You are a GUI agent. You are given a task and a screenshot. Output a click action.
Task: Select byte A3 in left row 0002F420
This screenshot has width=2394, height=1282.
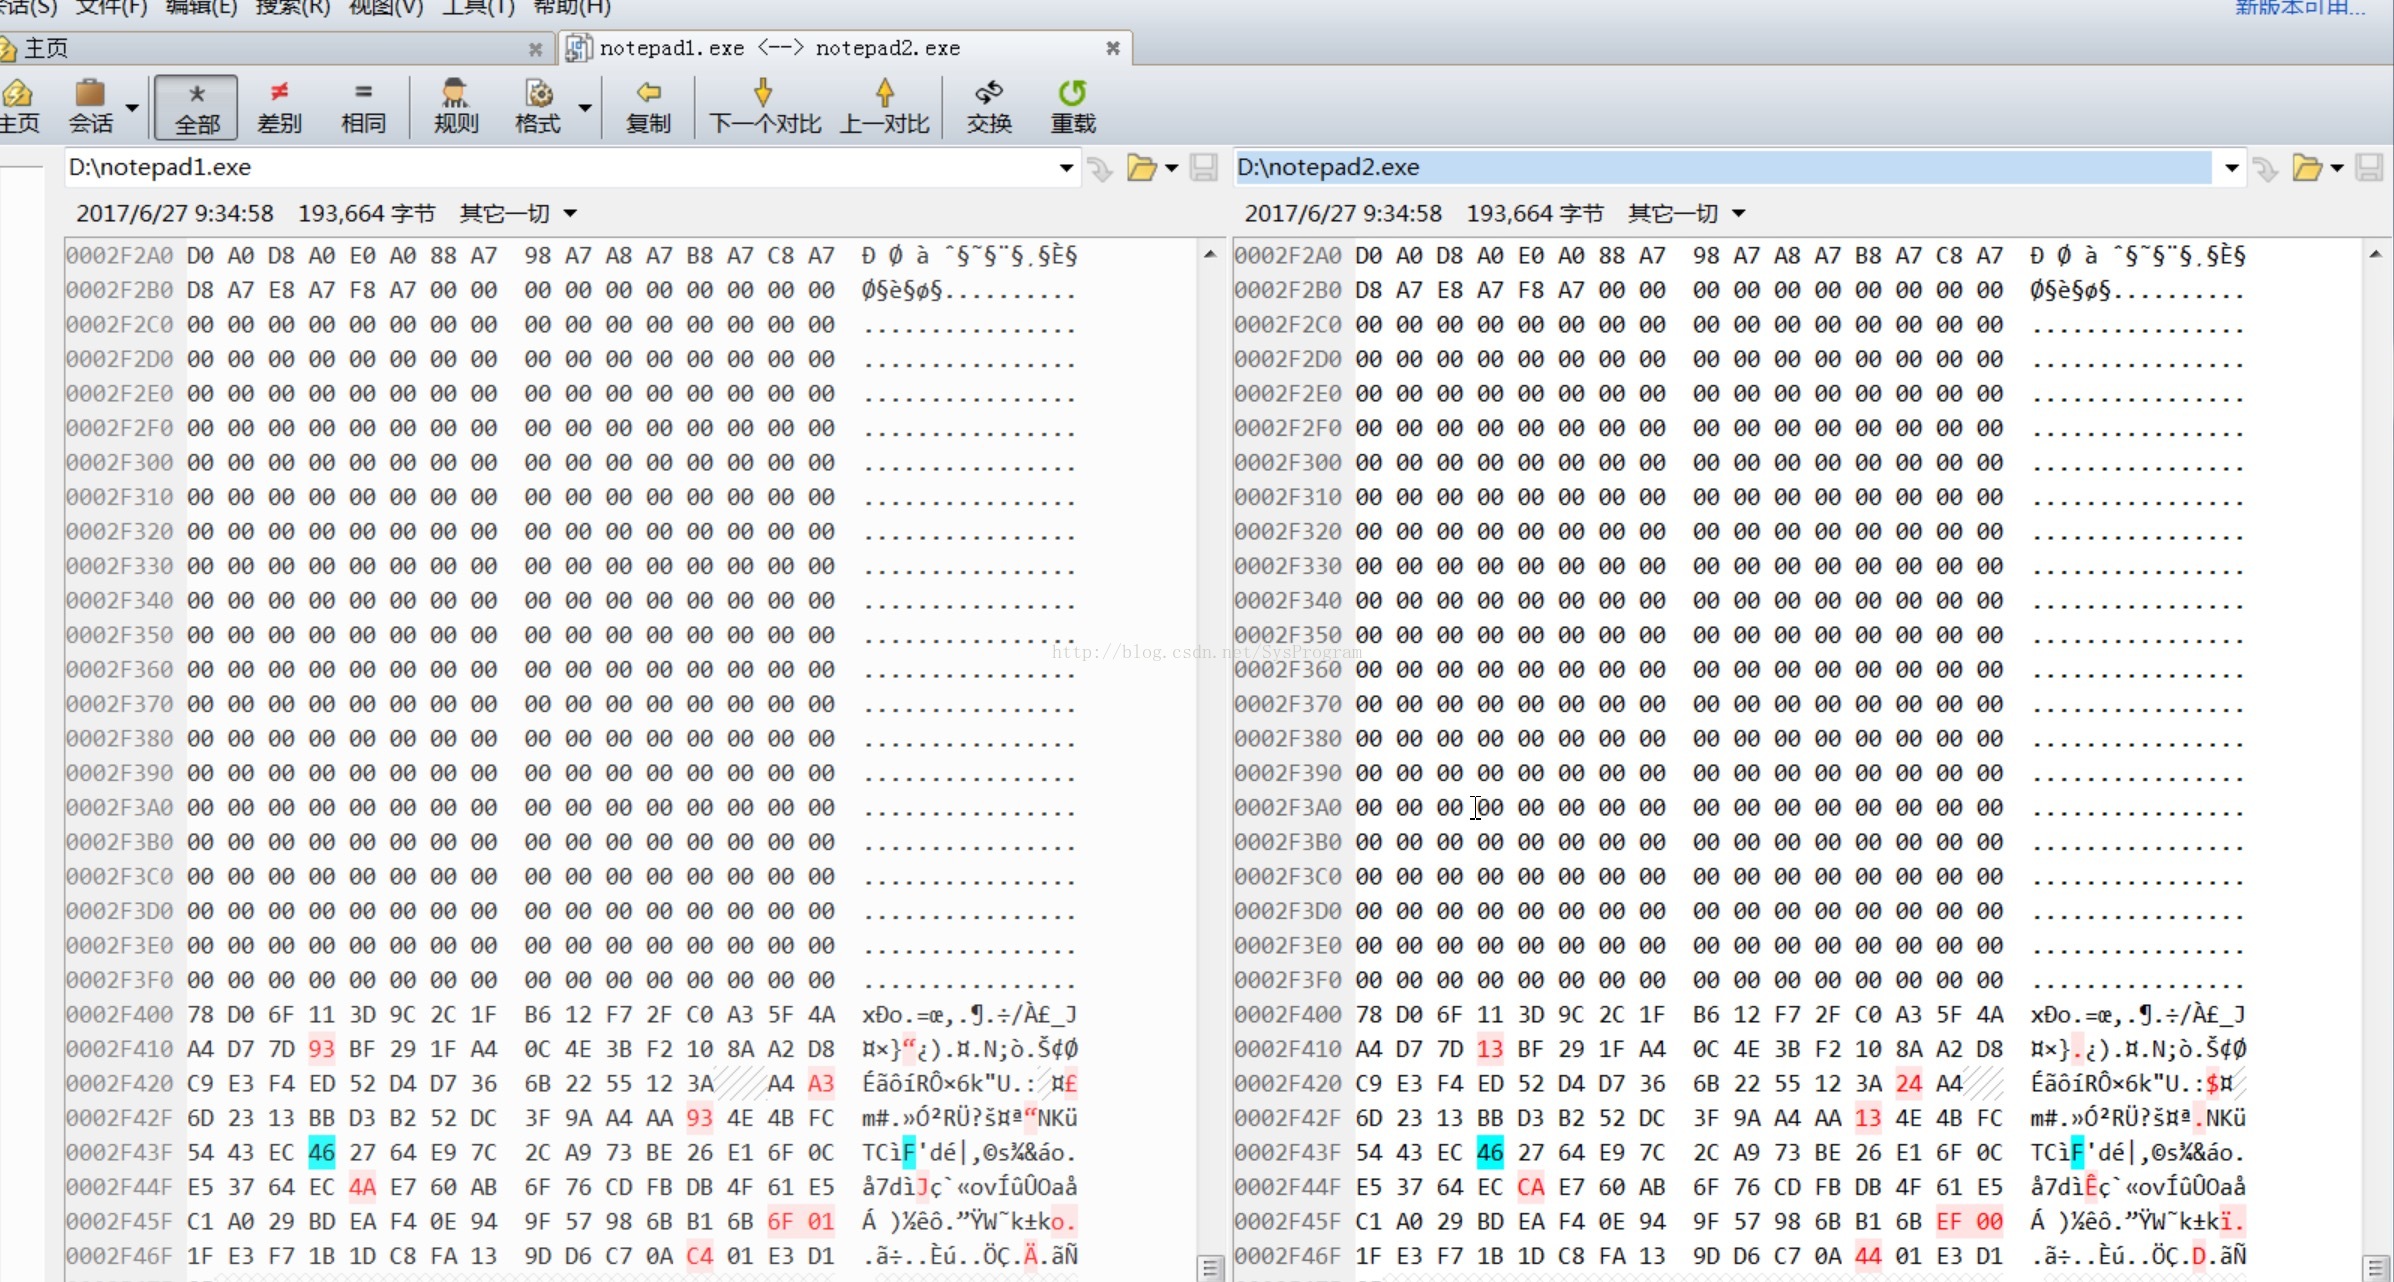tap(821, 1084)
